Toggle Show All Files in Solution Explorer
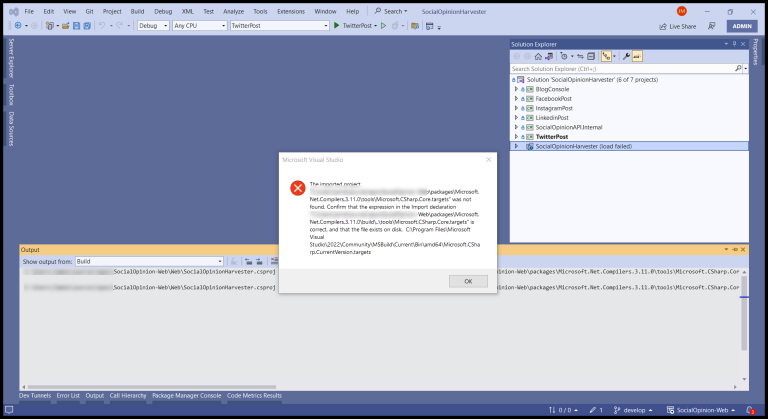 606,56
